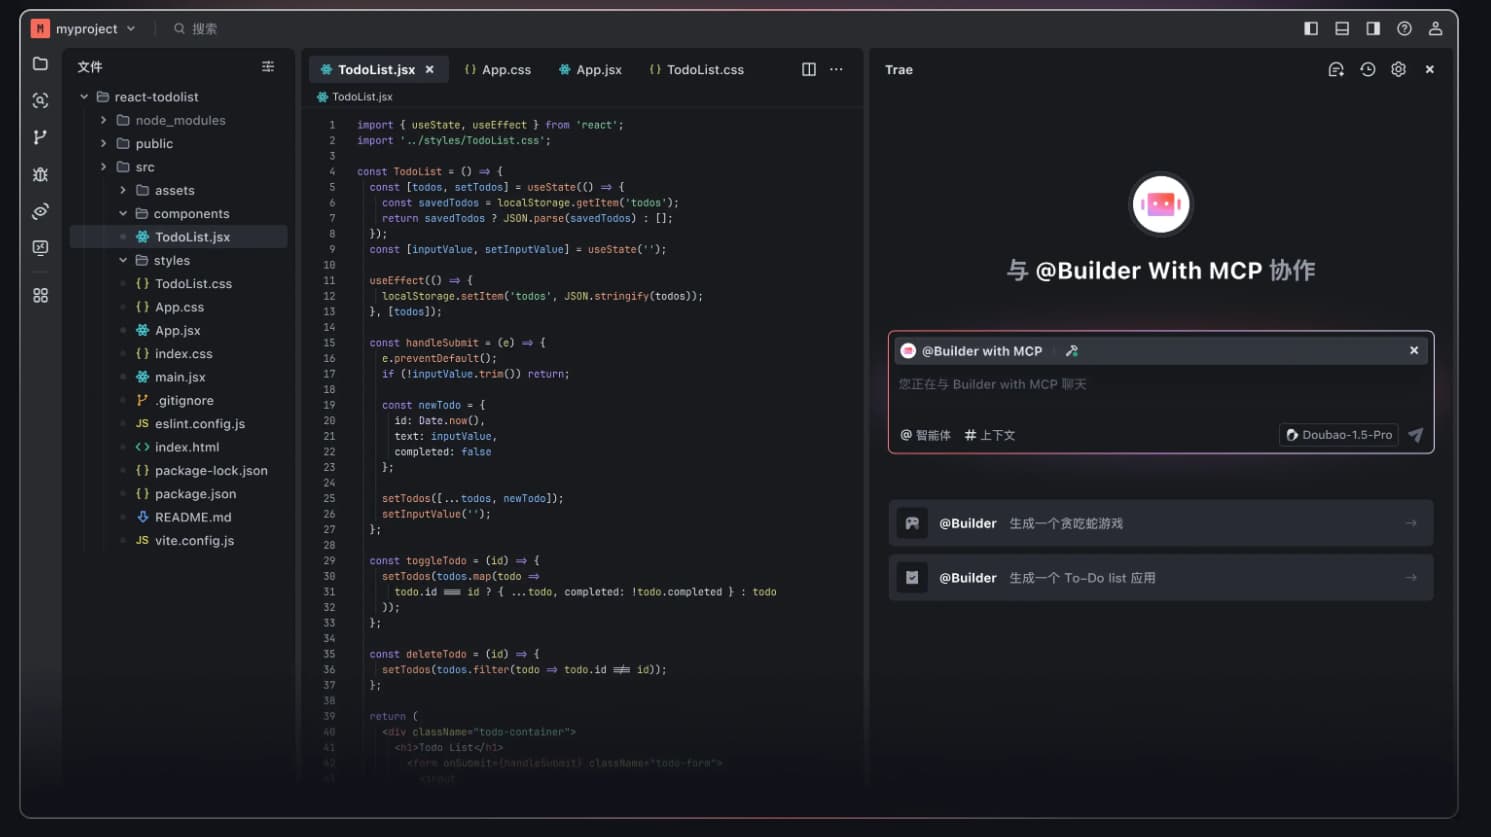1491x837 pixels.
Task: Click the MCP tools icon beside Builder with MCP
Action: click(1072, 351)
